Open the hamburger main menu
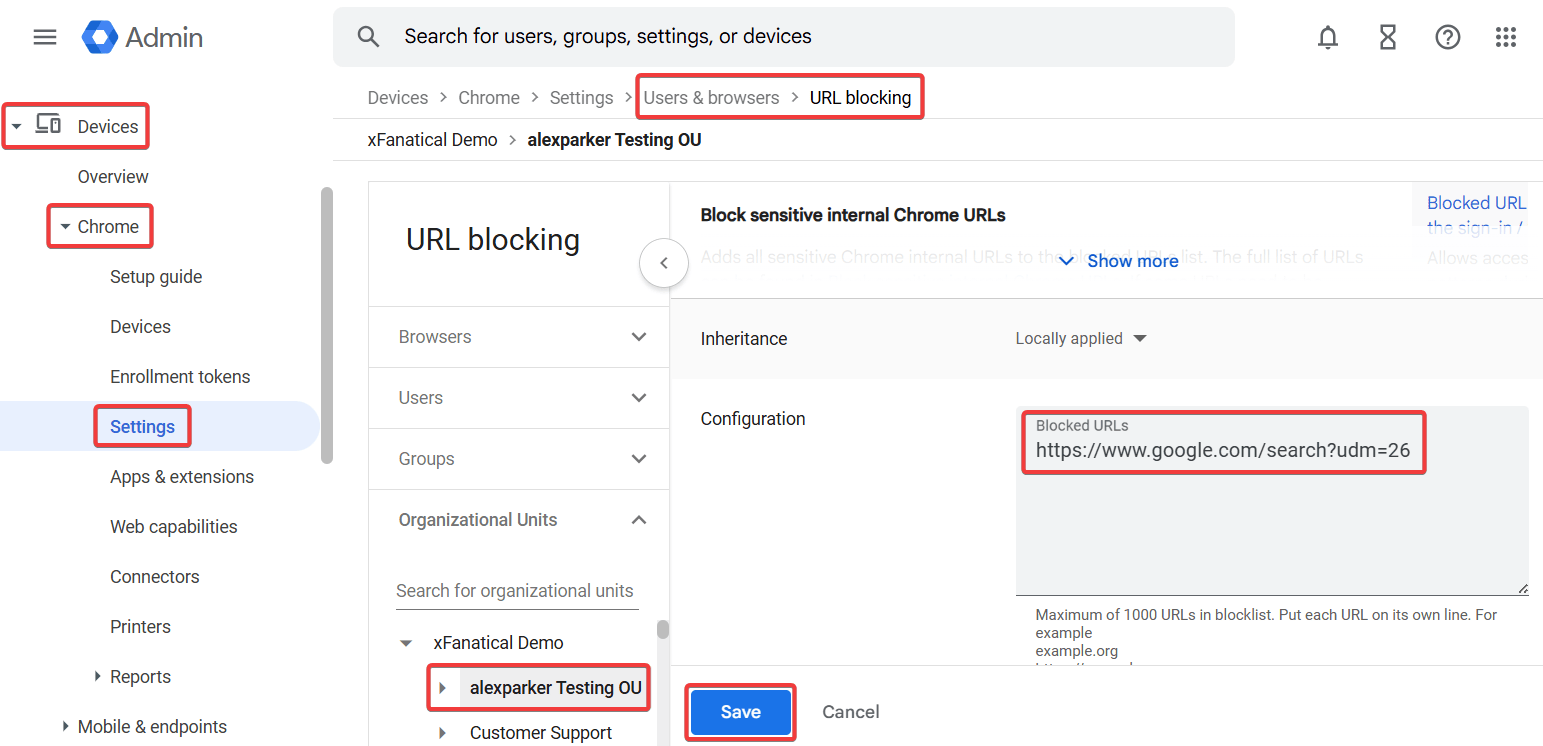The image size is (1543, 746). pyautogui.click(x=45, y=38)
